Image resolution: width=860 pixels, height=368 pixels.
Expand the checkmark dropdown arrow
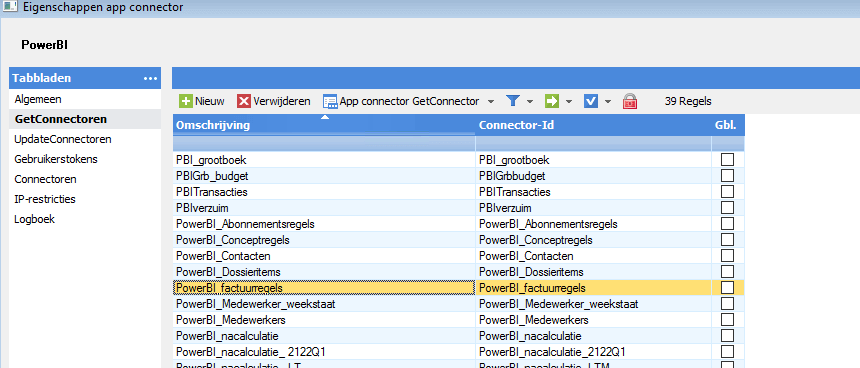(608, 101)
